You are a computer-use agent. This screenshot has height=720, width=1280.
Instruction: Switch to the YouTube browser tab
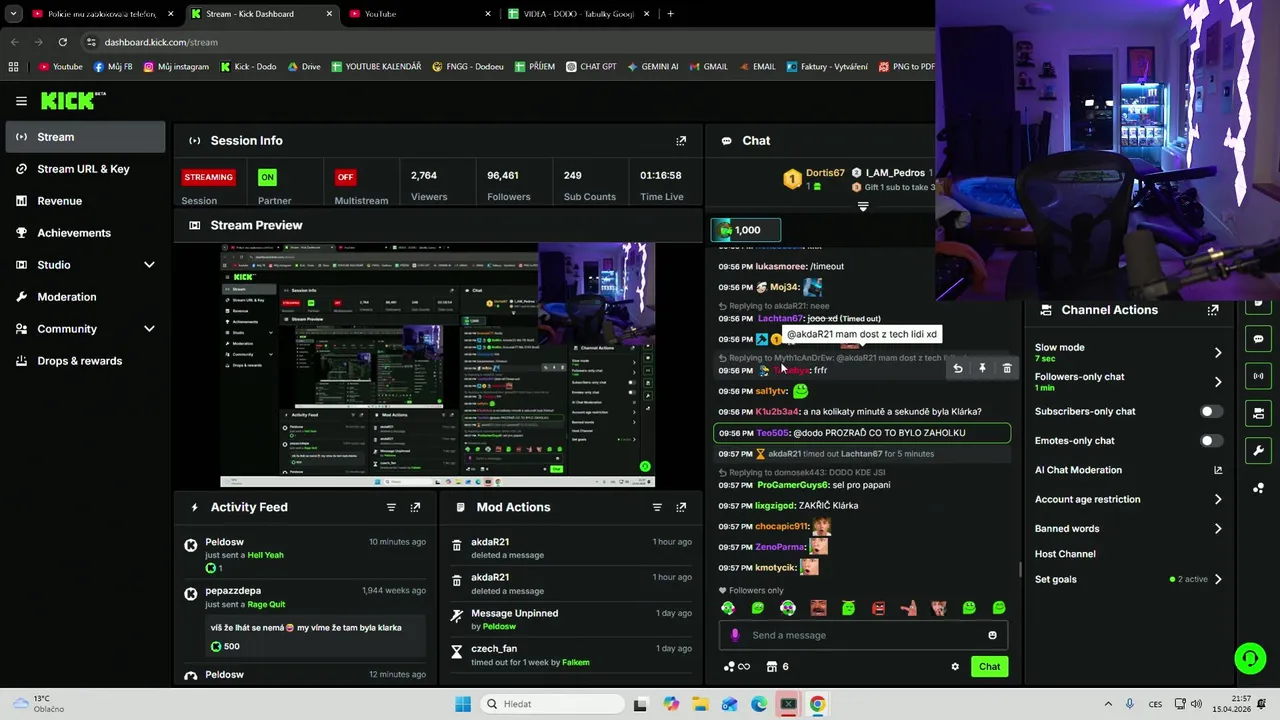420,14
